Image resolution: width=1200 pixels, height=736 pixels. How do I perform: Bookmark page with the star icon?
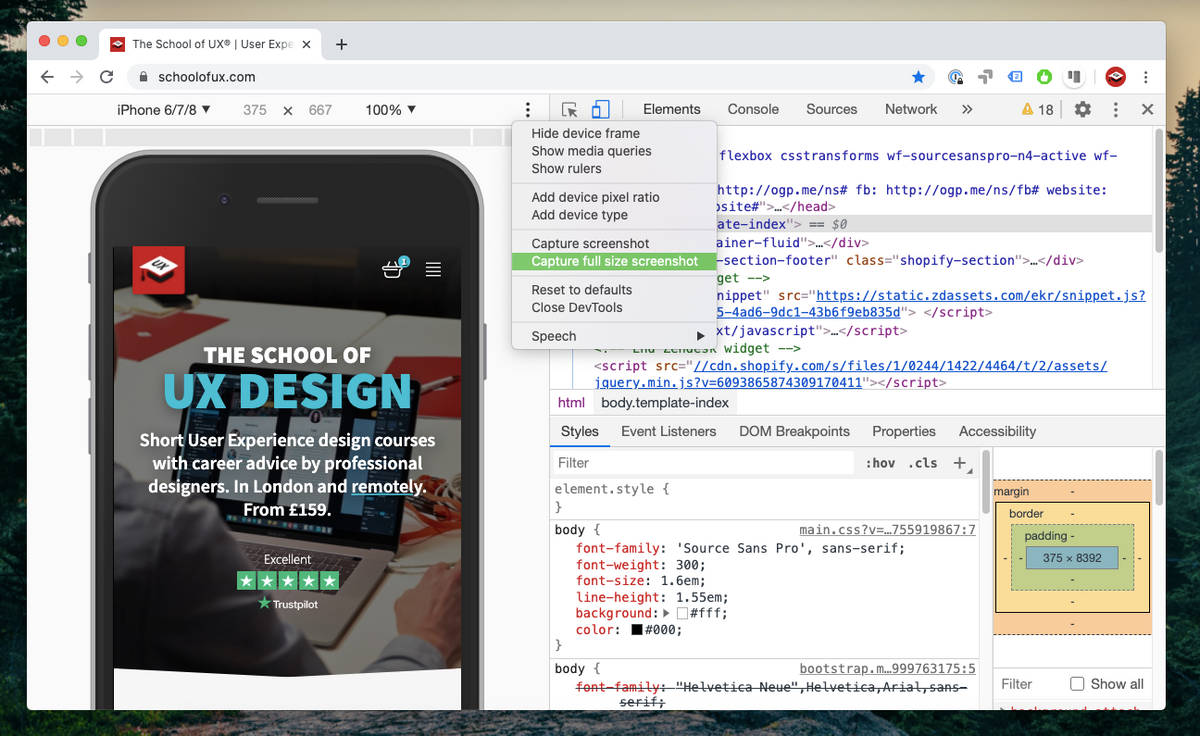tap(918, 77)
